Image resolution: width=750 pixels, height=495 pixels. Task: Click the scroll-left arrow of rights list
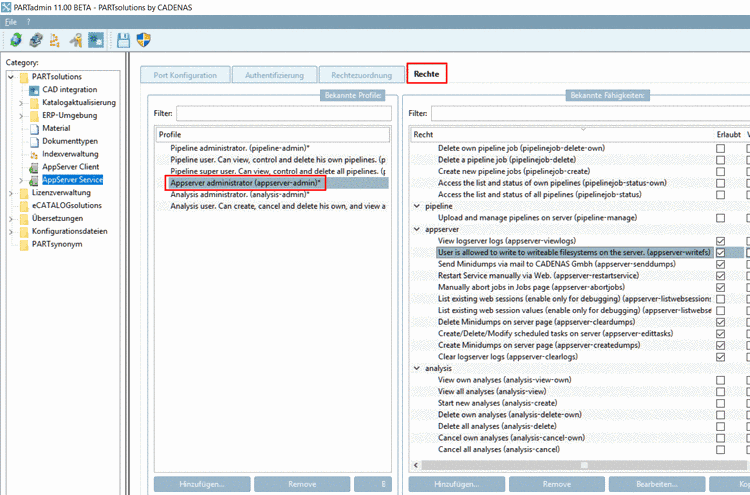tap(416, 465)
